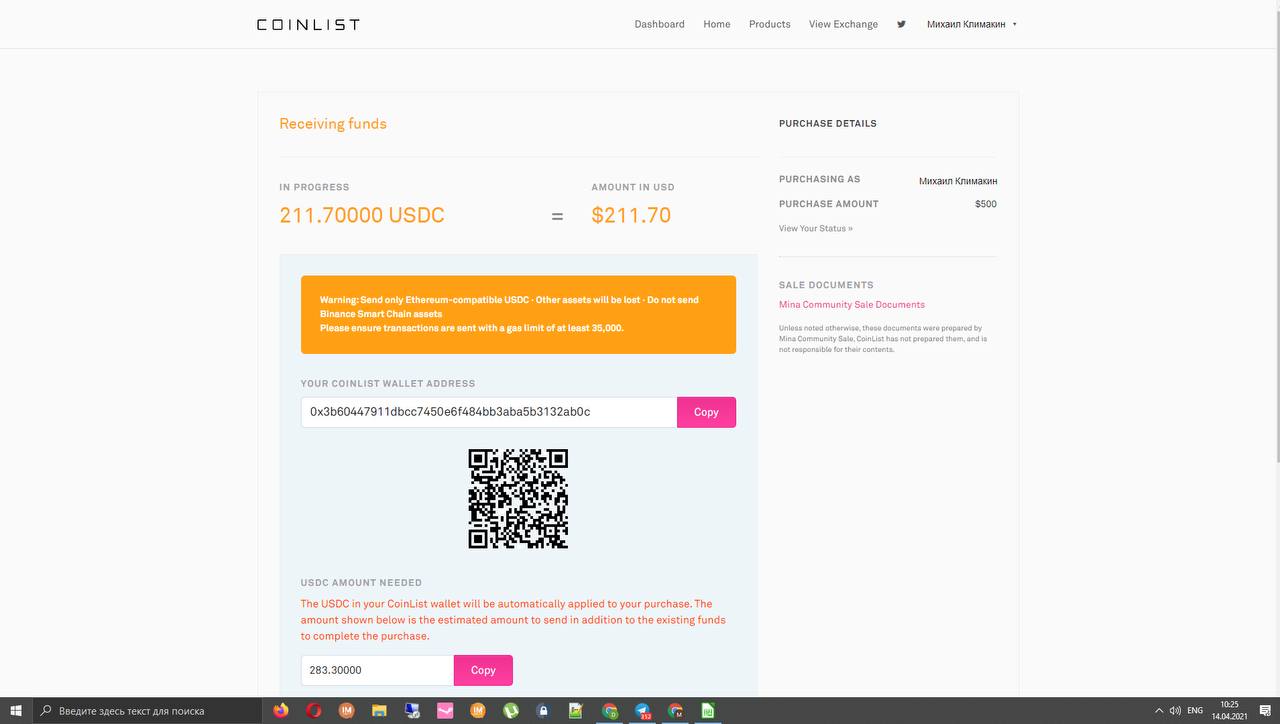Image resolution: width=1280 pixels, height=724 pixels.
Task: Open the View Your Status link
Action: [816, 228]
